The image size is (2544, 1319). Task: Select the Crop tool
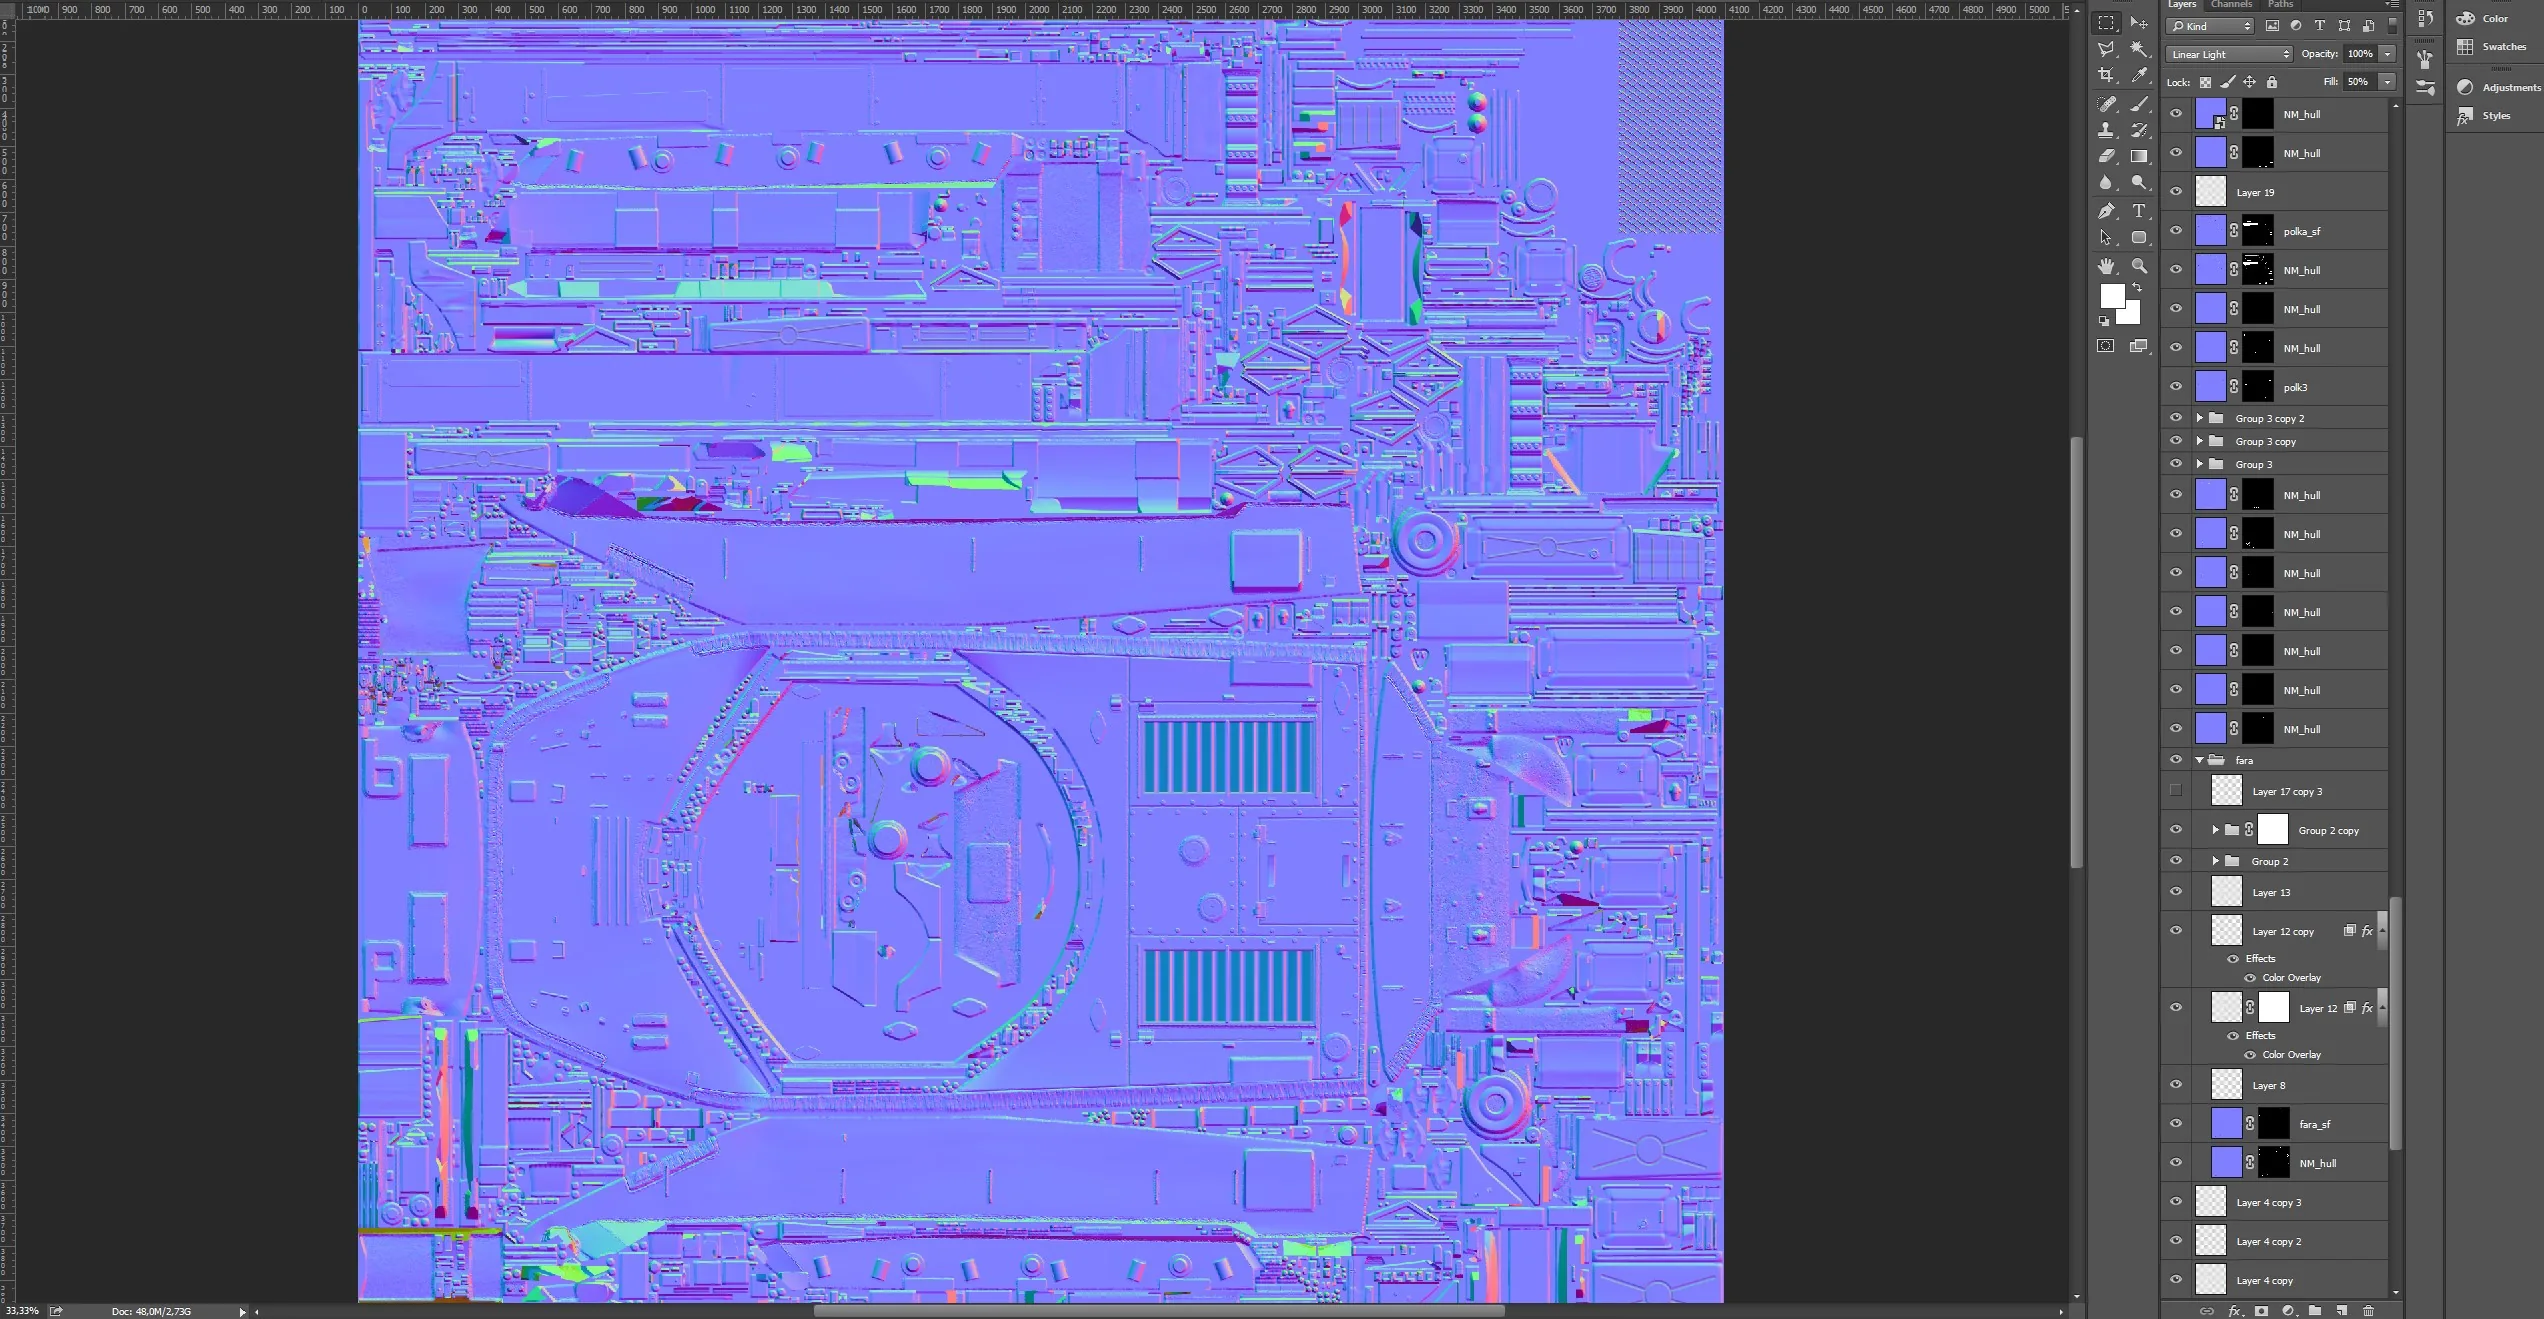pyautogui.click(x=2106, y=75)
